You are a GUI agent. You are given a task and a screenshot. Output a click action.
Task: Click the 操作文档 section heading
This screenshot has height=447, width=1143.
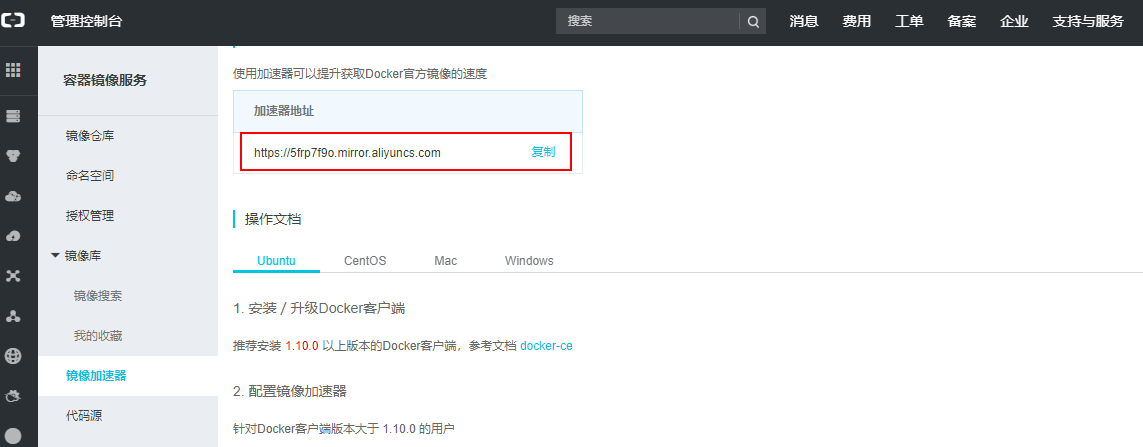pyautogui.click(x=273, y=219)
